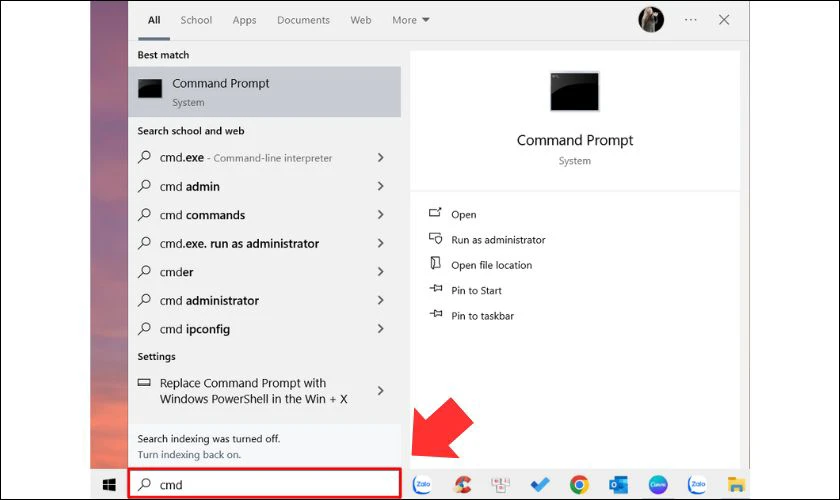
Task: Select the cmd administrator suggestion text
Action: coord(209,301)
